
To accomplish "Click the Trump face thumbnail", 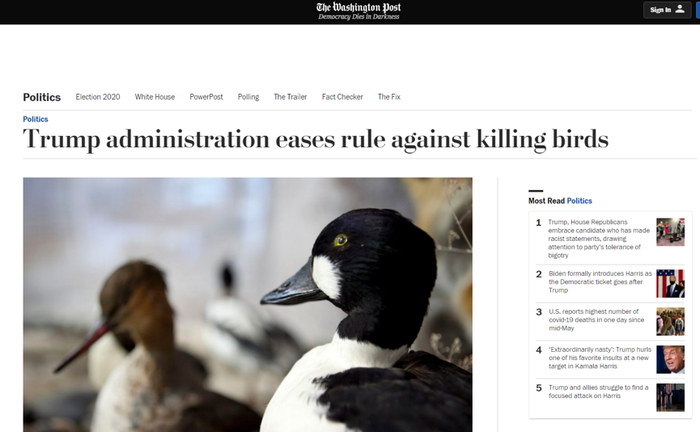I will (670, 359).
